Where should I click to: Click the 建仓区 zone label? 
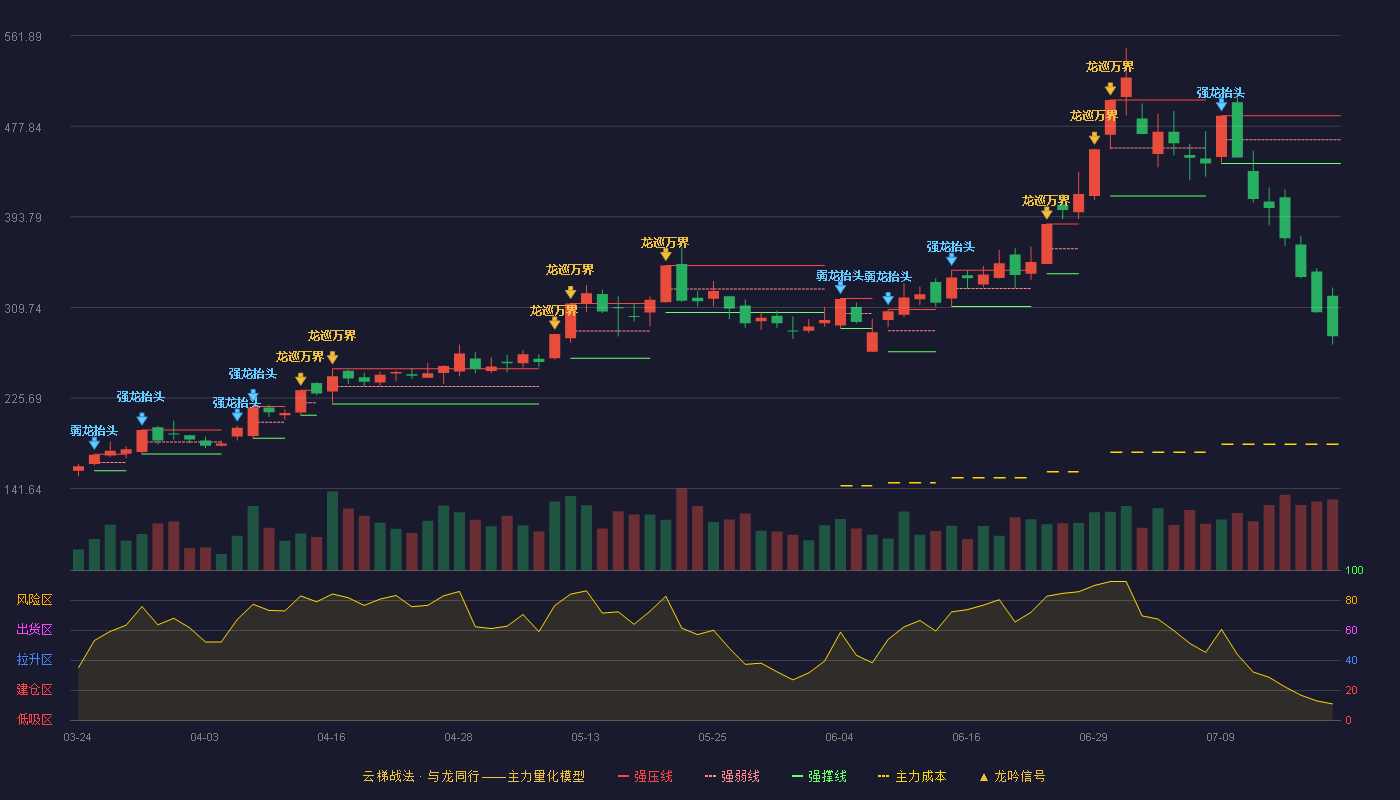pos(34,690)
